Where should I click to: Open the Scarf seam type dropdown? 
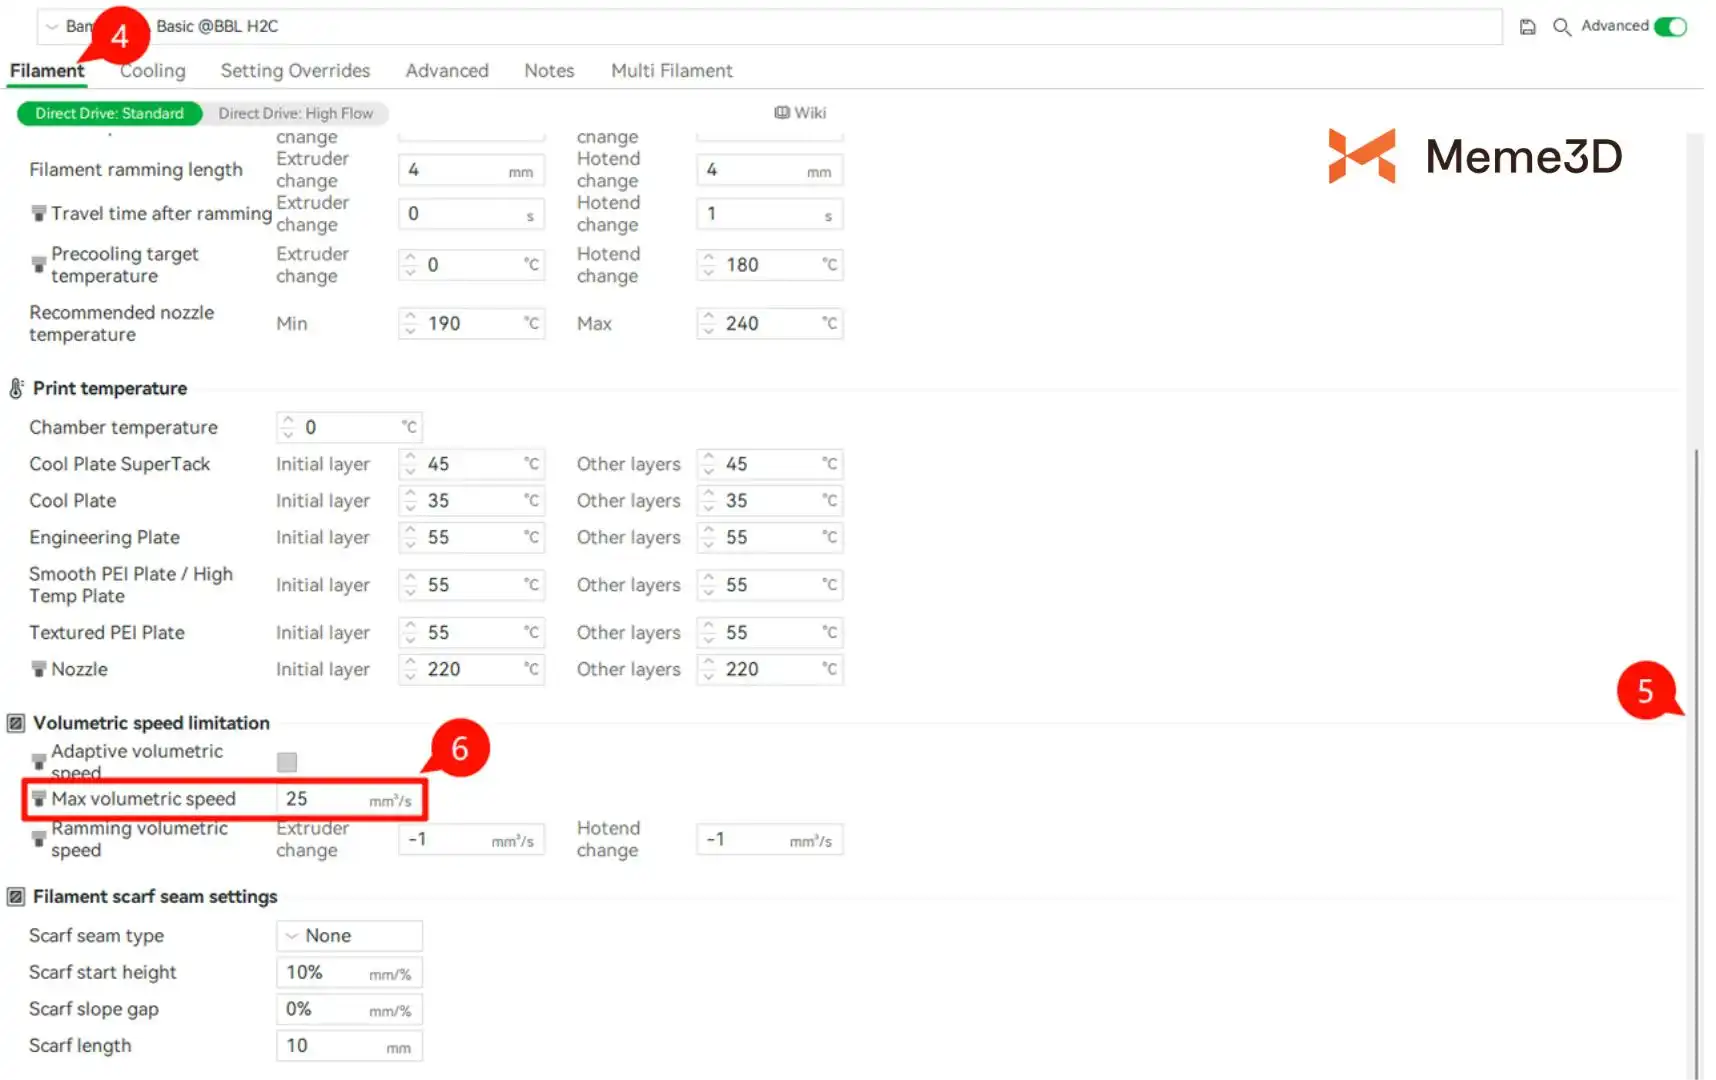349,936
